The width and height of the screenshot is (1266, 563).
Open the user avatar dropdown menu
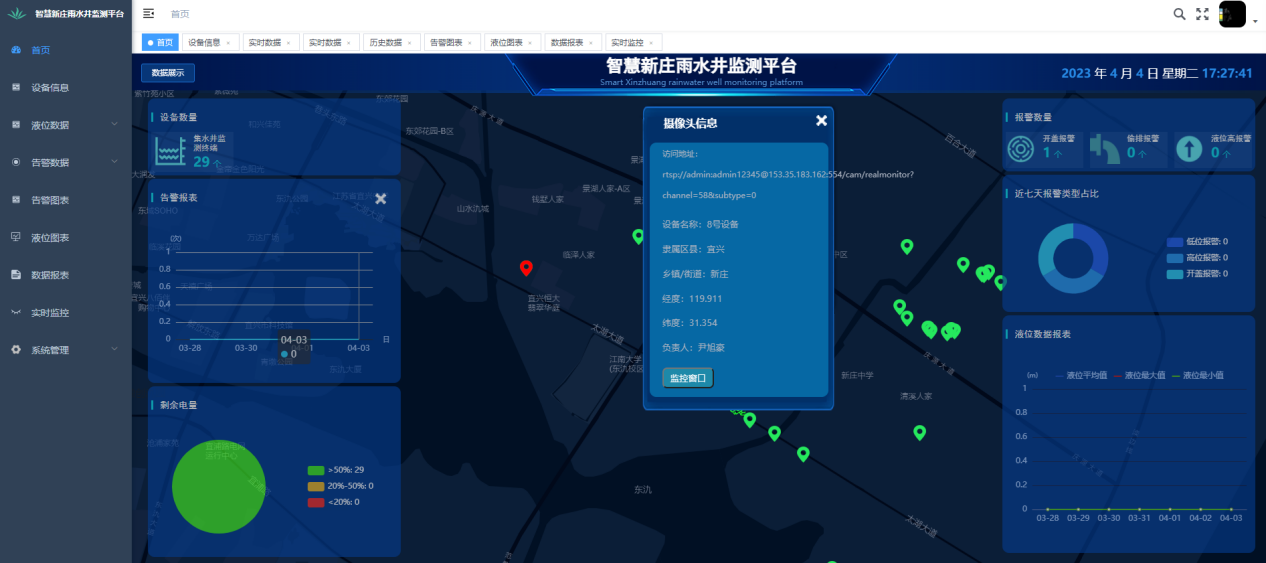pos(1236,15)
